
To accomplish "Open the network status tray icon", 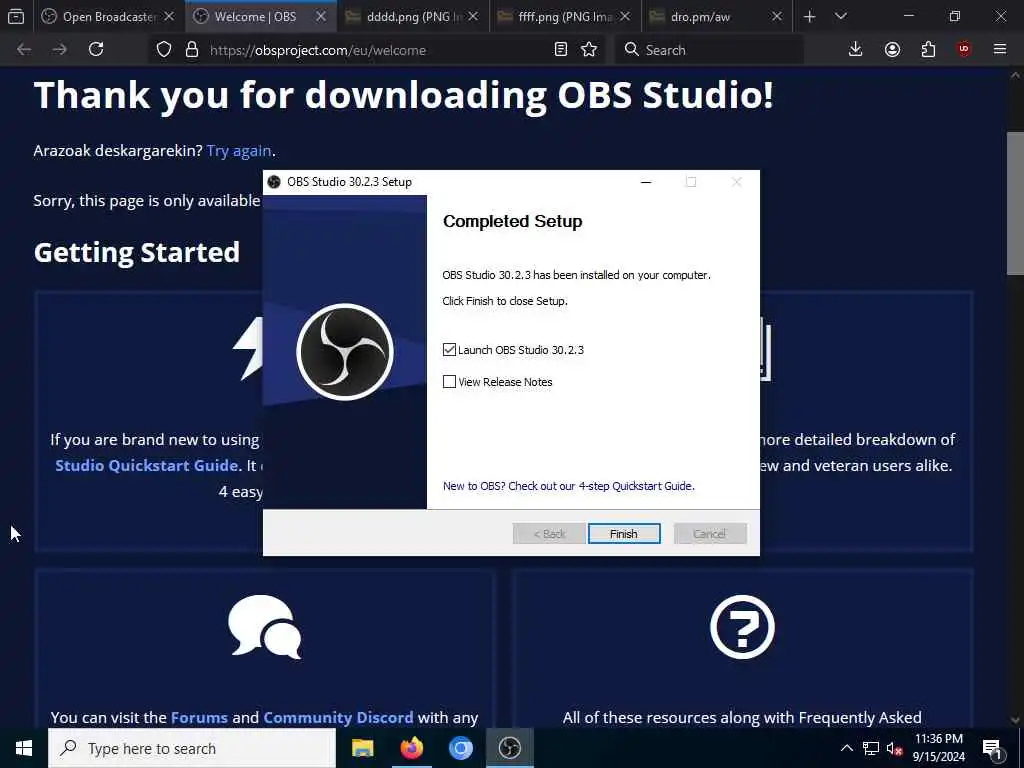I will pyautogui.click(x=871, y=748).
